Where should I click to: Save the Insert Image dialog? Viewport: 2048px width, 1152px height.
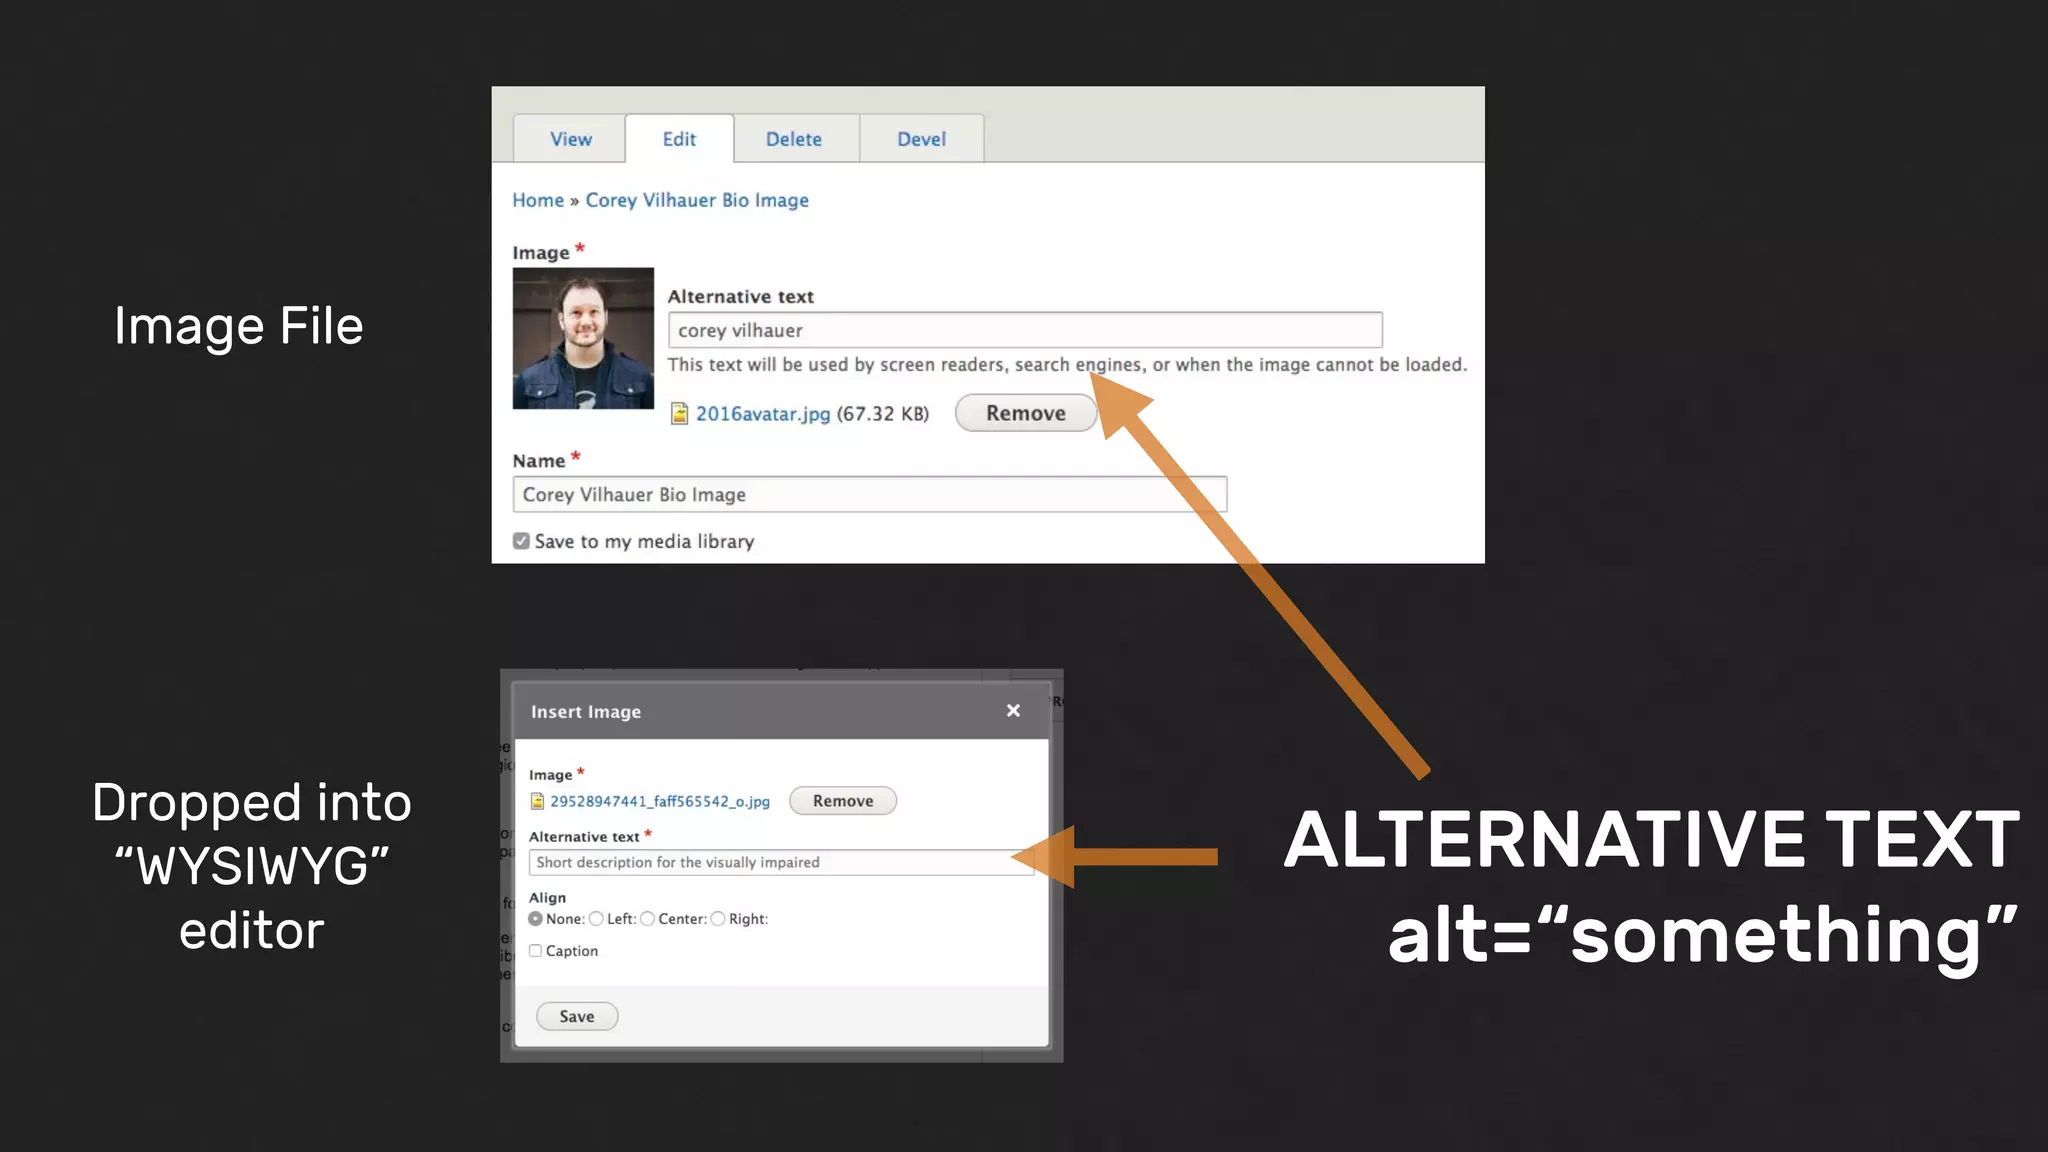(x=577, y=1016)
